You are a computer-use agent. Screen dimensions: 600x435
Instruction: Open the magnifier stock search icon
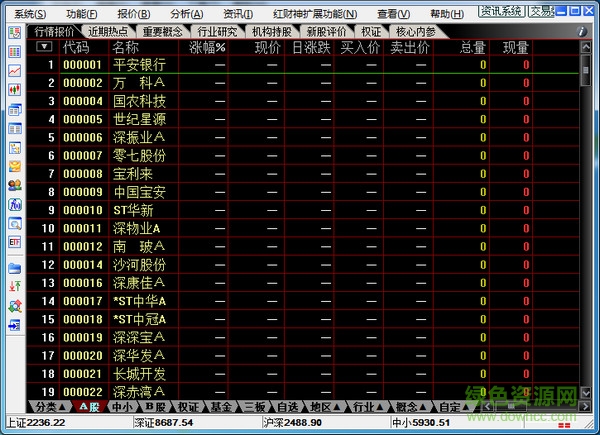point(15,223)
